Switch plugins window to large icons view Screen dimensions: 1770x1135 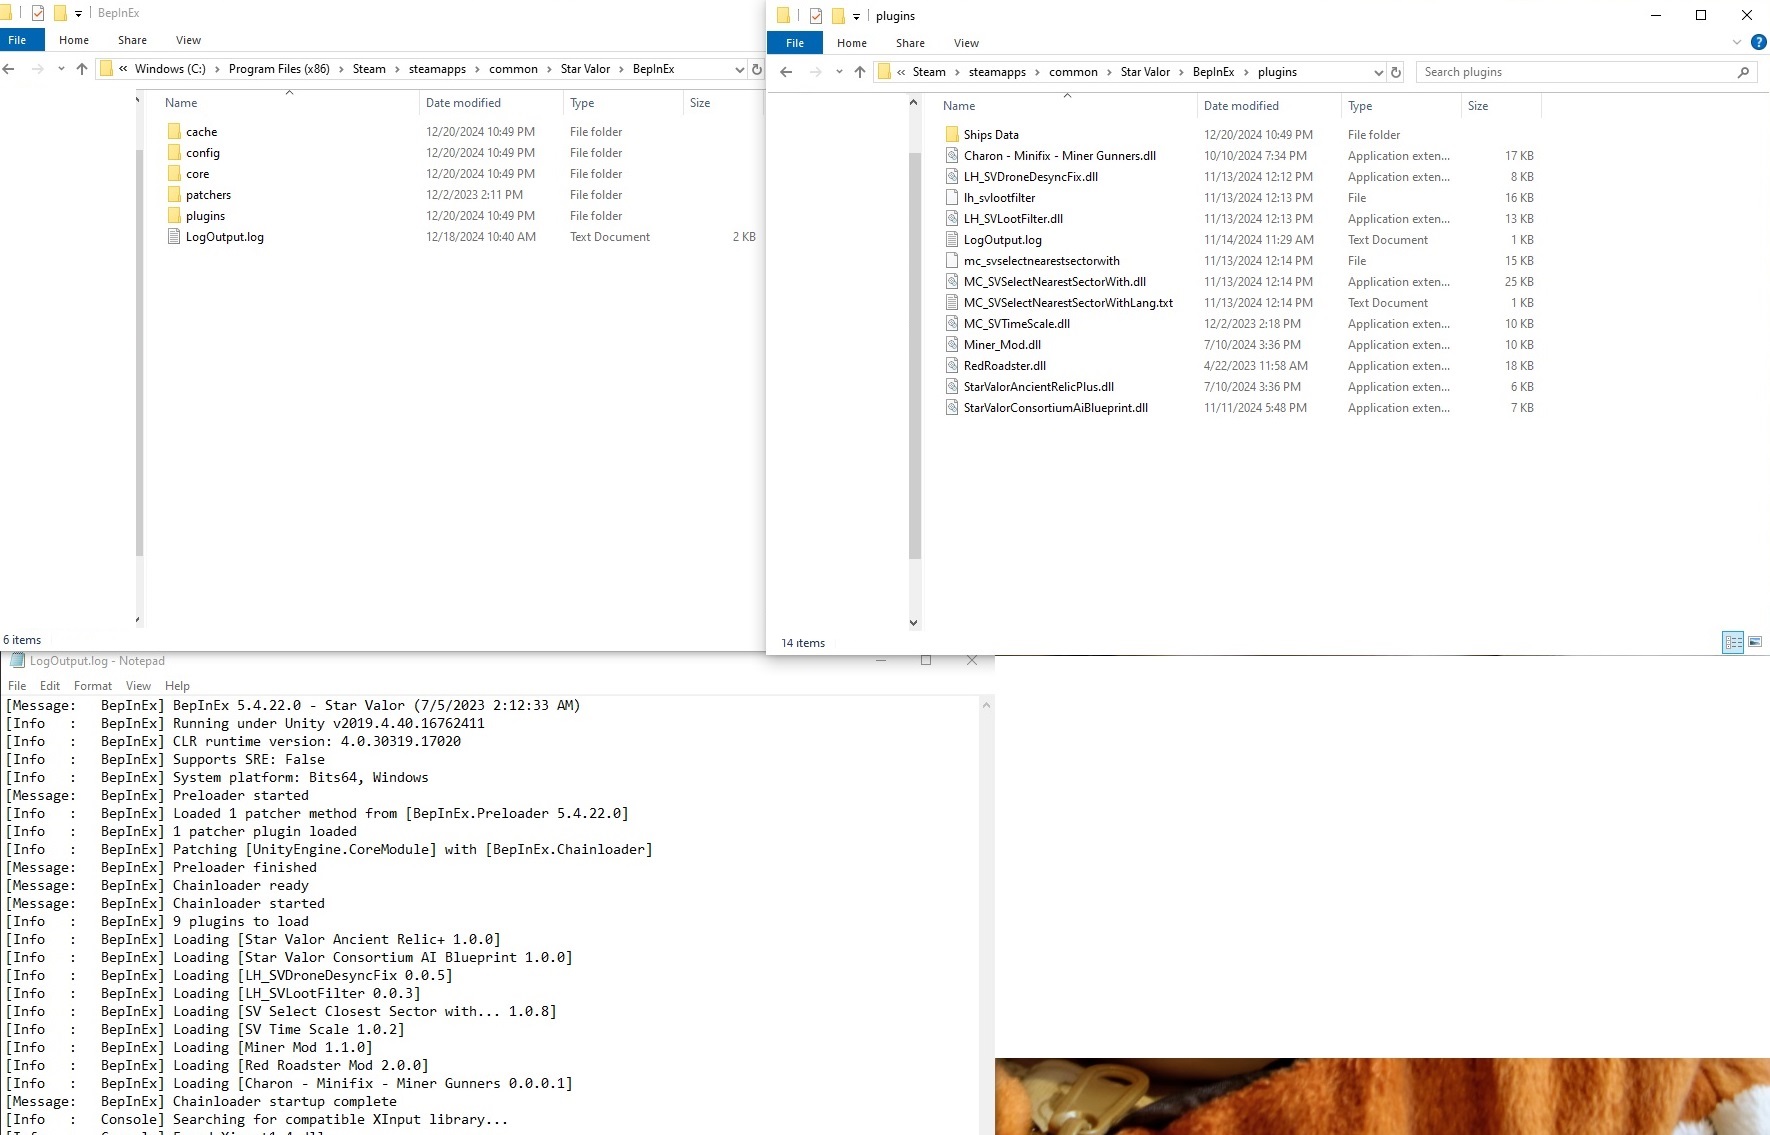tap(1755, 642)
